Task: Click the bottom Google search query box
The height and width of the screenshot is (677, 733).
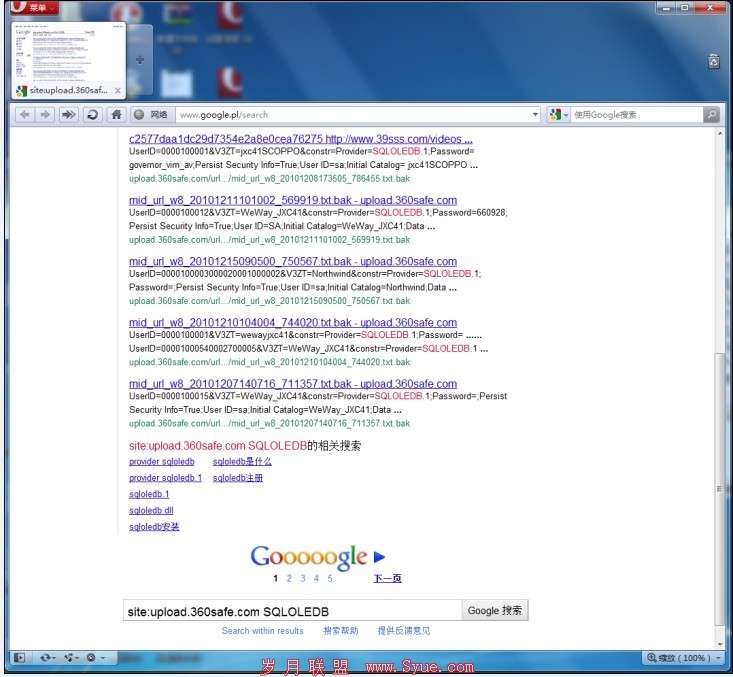Action: [x=293, y=611]
